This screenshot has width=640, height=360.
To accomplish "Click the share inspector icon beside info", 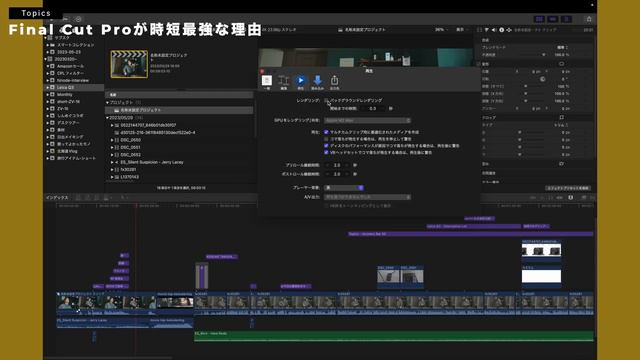I will [509, 30].
